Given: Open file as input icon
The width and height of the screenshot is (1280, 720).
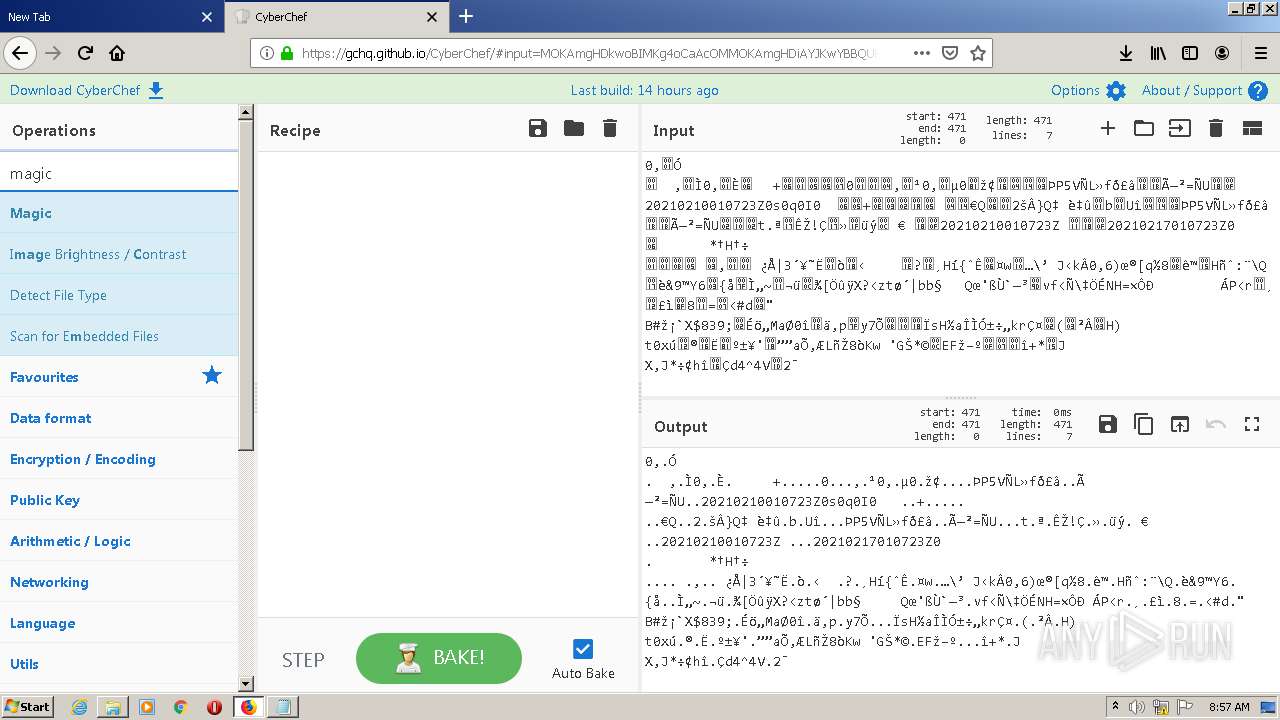Looking at the screenshot, I should pyautogui.click(x=1180, y=128).
